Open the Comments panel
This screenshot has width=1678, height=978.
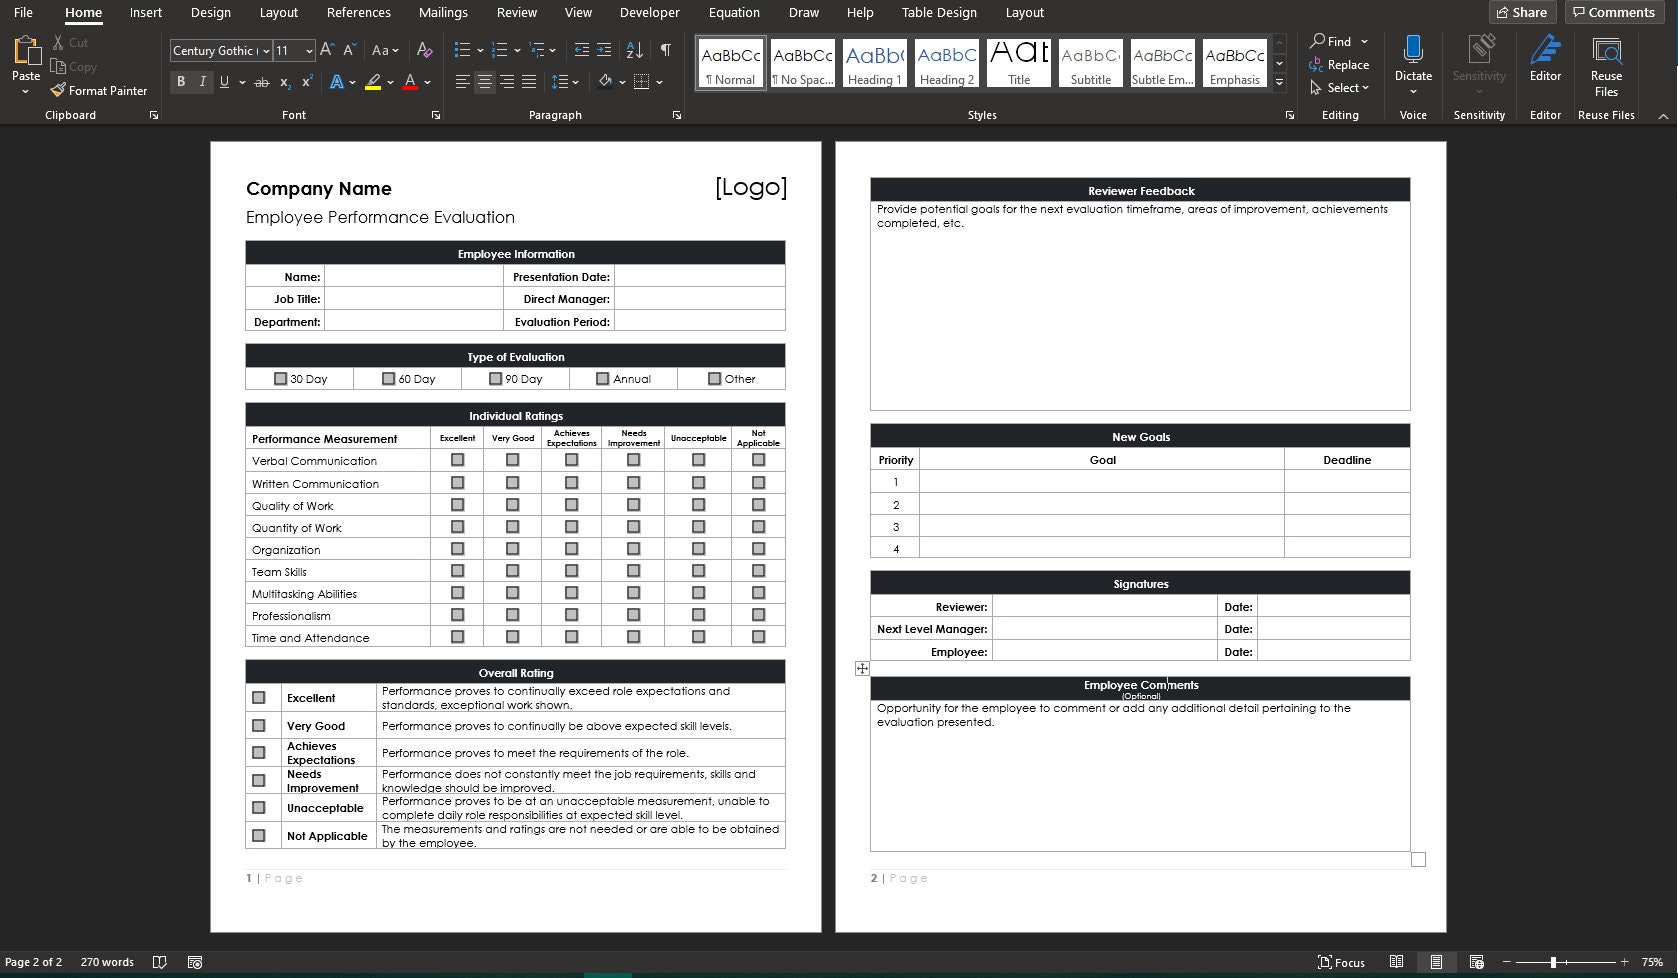[1613, 12]
